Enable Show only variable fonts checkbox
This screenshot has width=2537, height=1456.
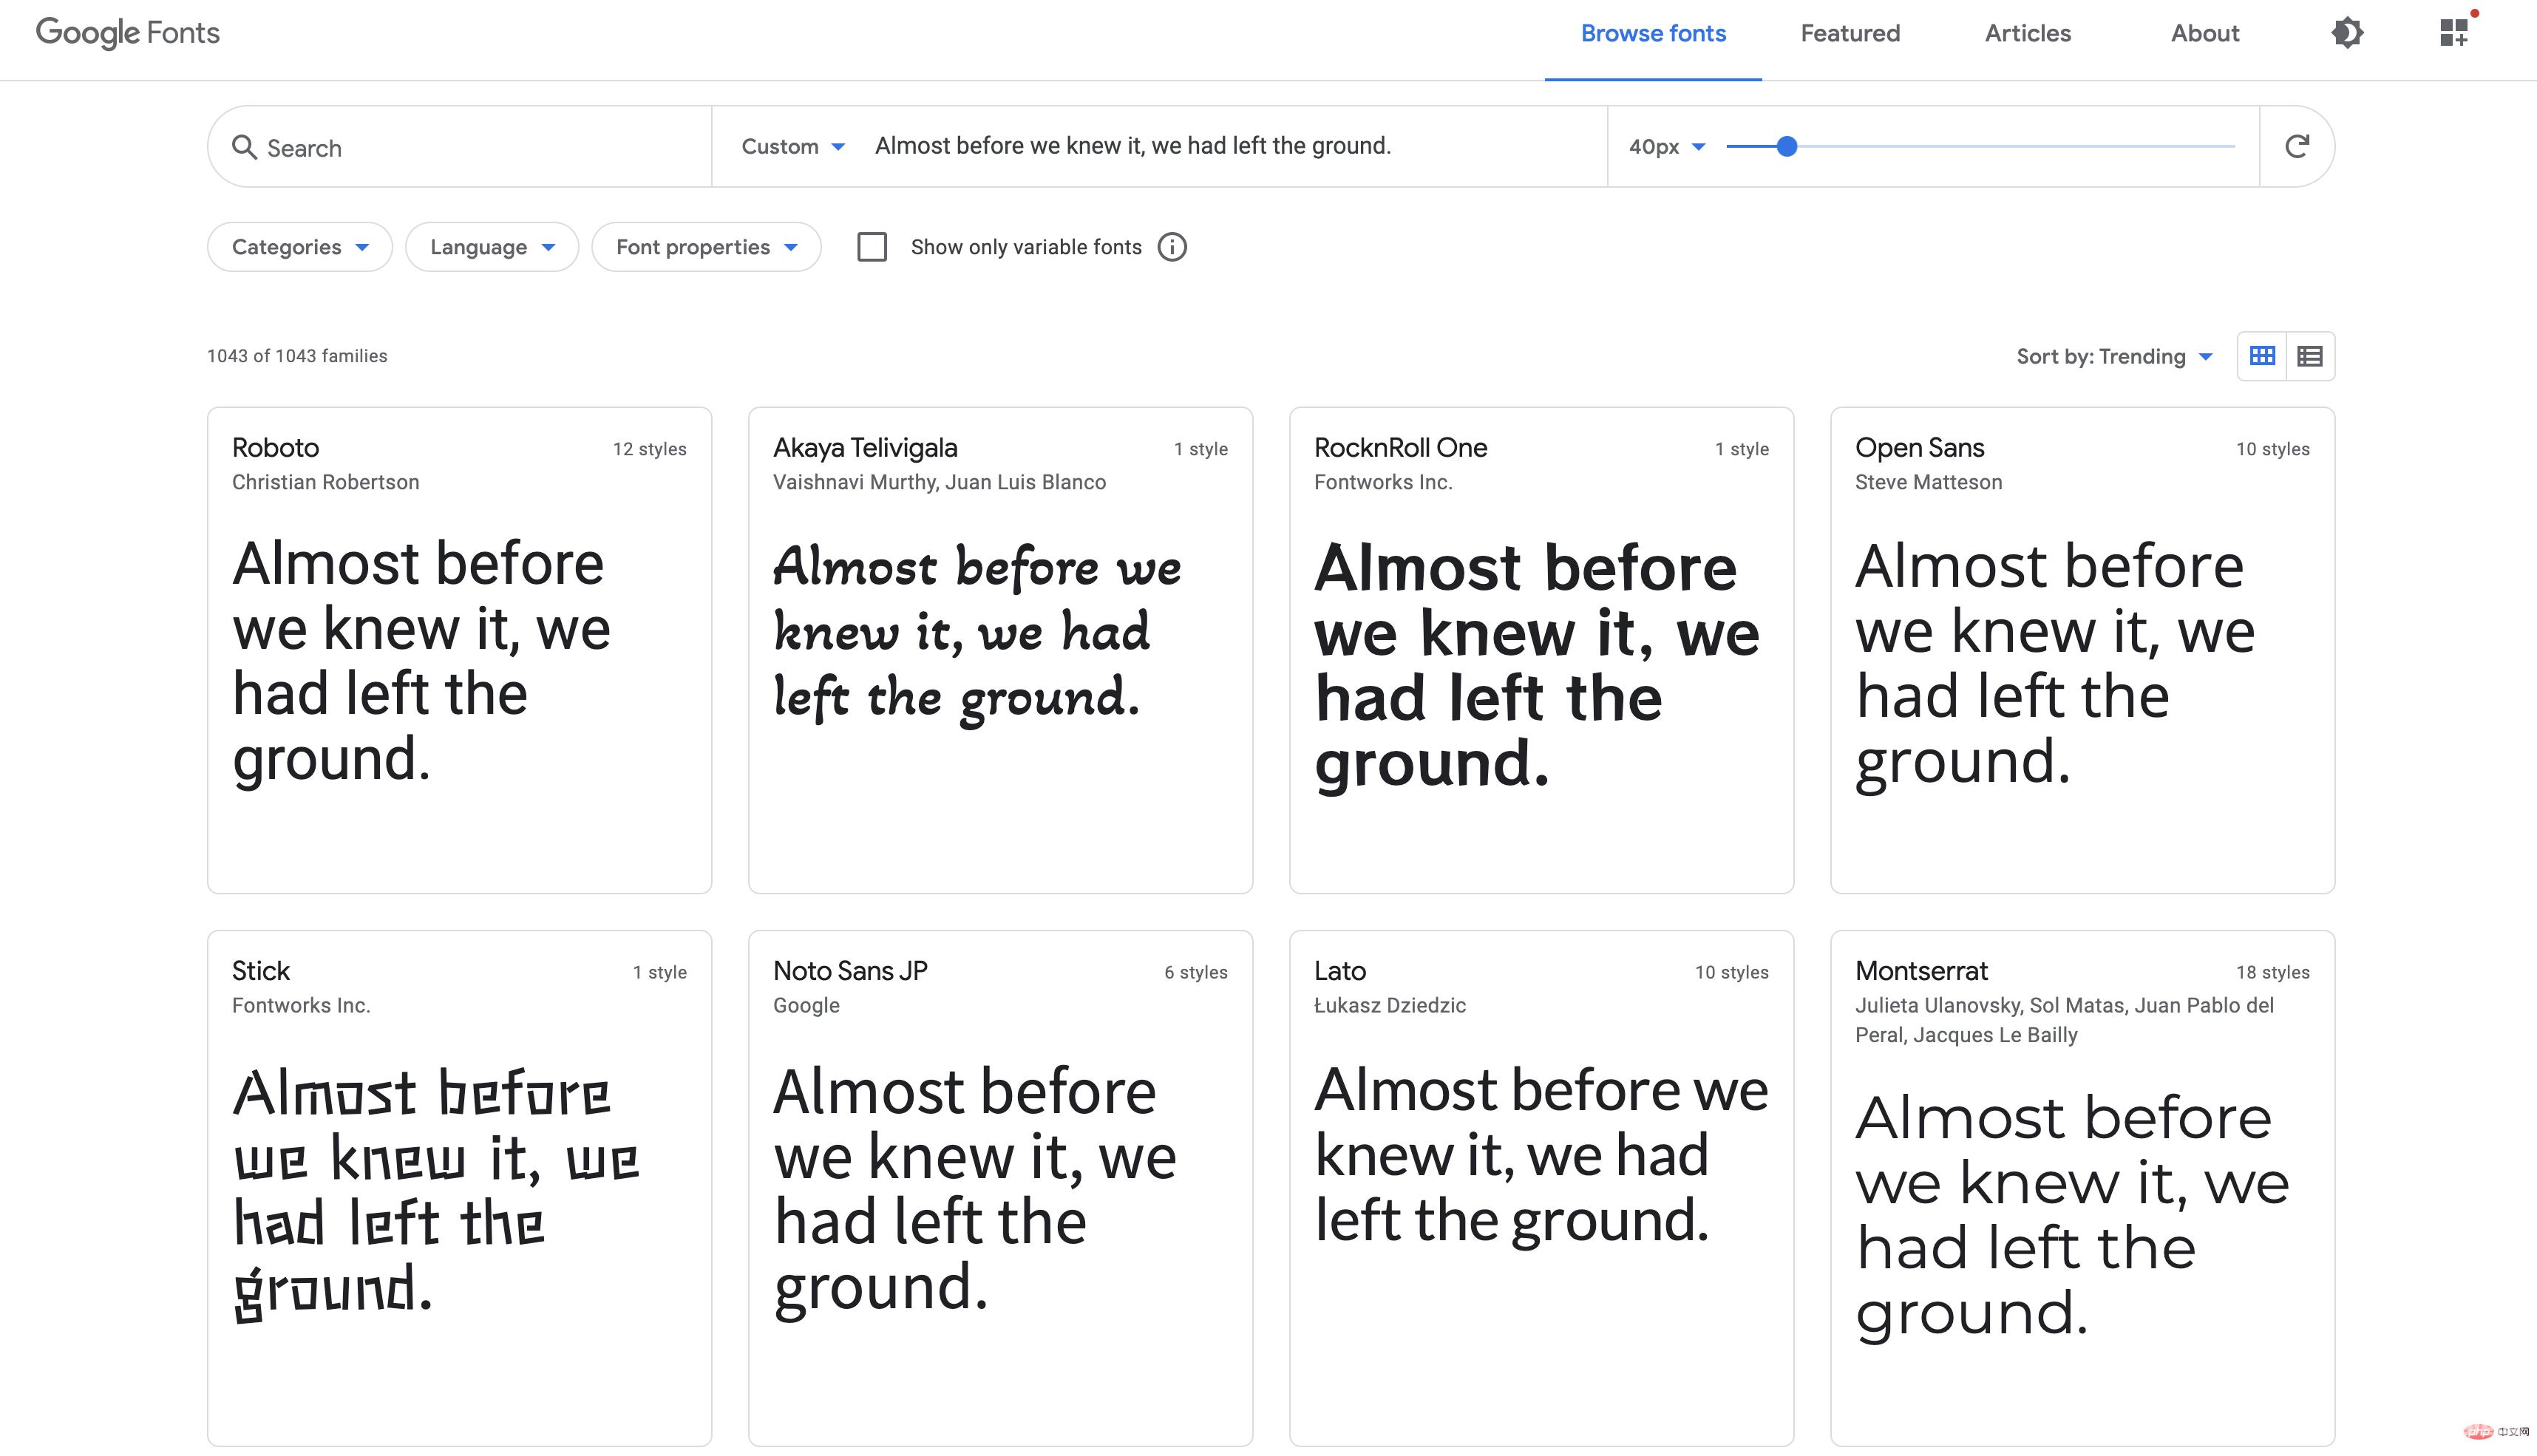(x=872, y=247)
